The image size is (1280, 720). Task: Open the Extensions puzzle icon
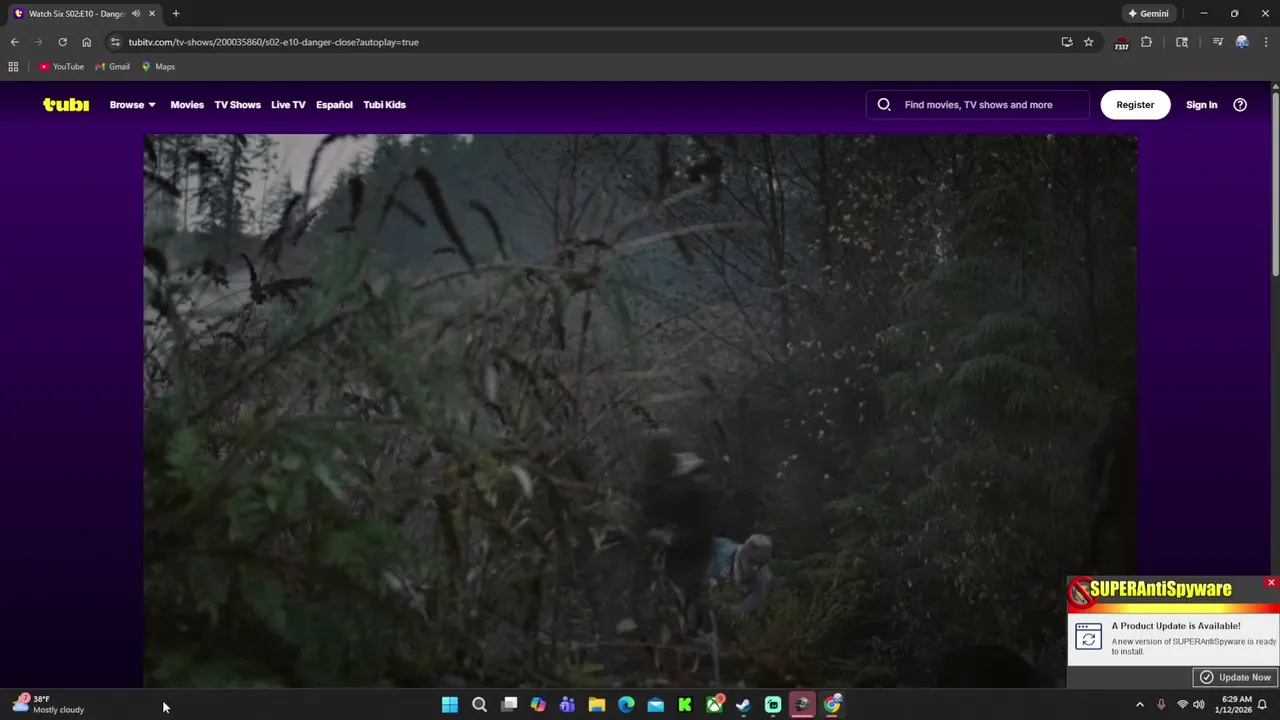[x=1146, y=42]
